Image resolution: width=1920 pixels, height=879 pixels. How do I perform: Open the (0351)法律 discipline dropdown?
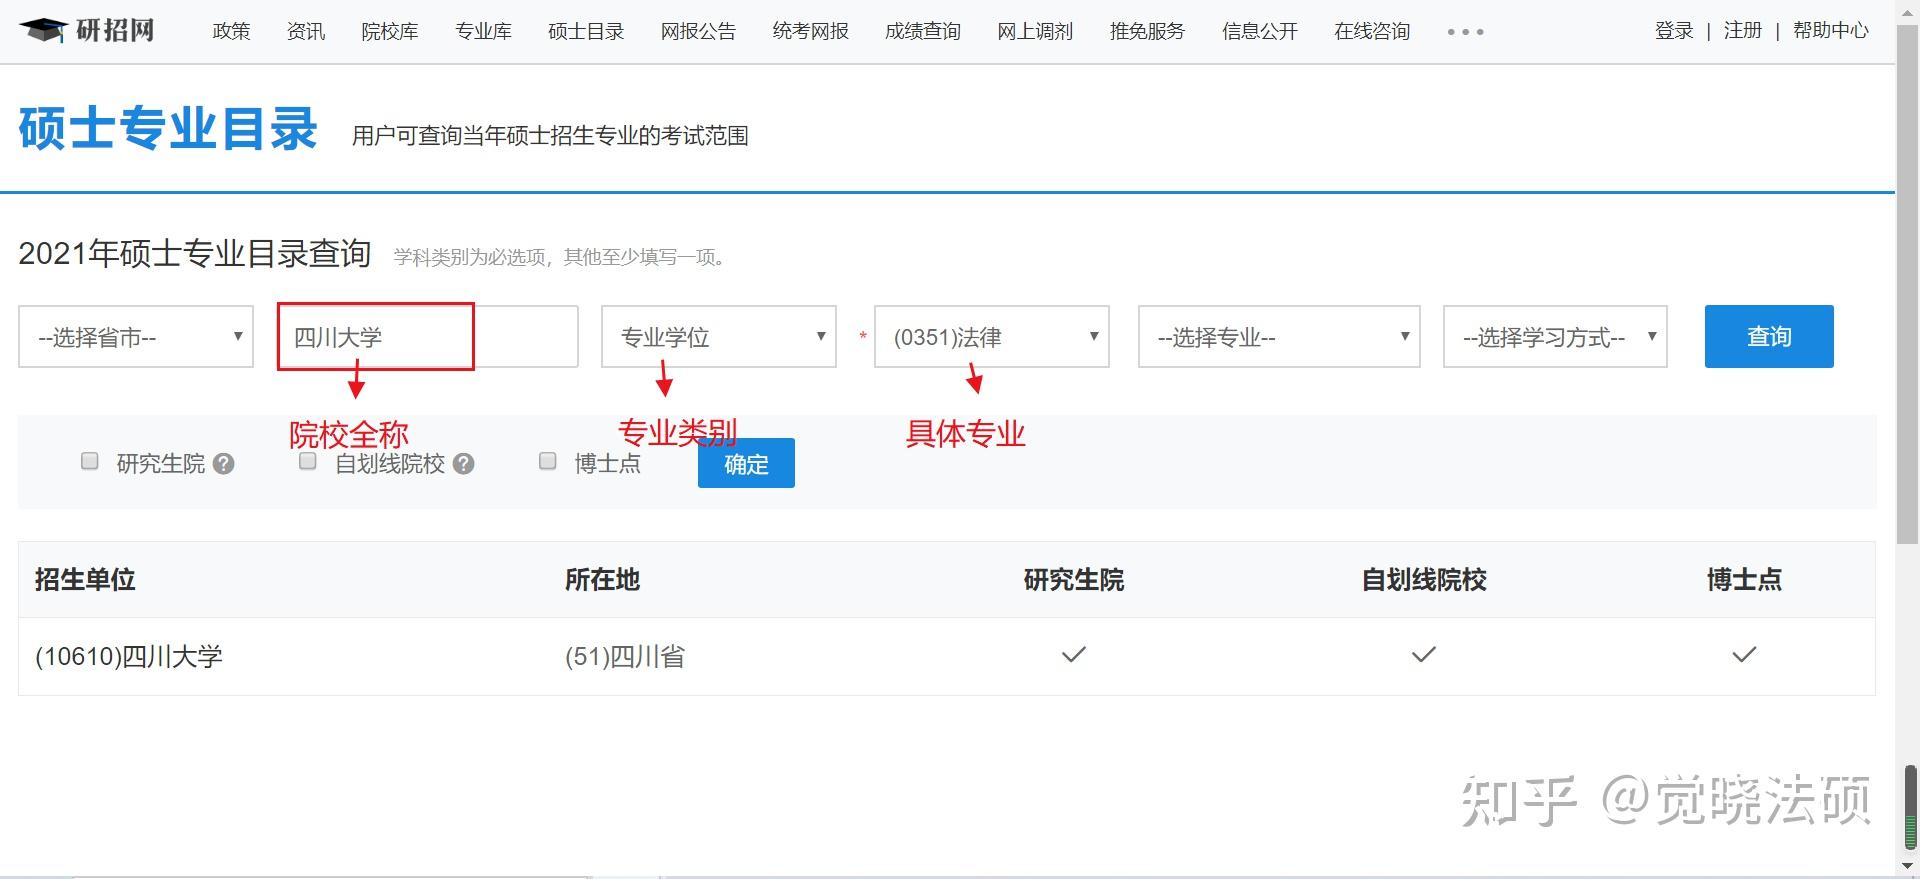992,336
